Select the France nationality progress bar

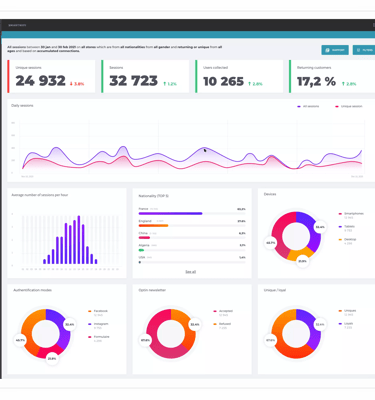192,213
